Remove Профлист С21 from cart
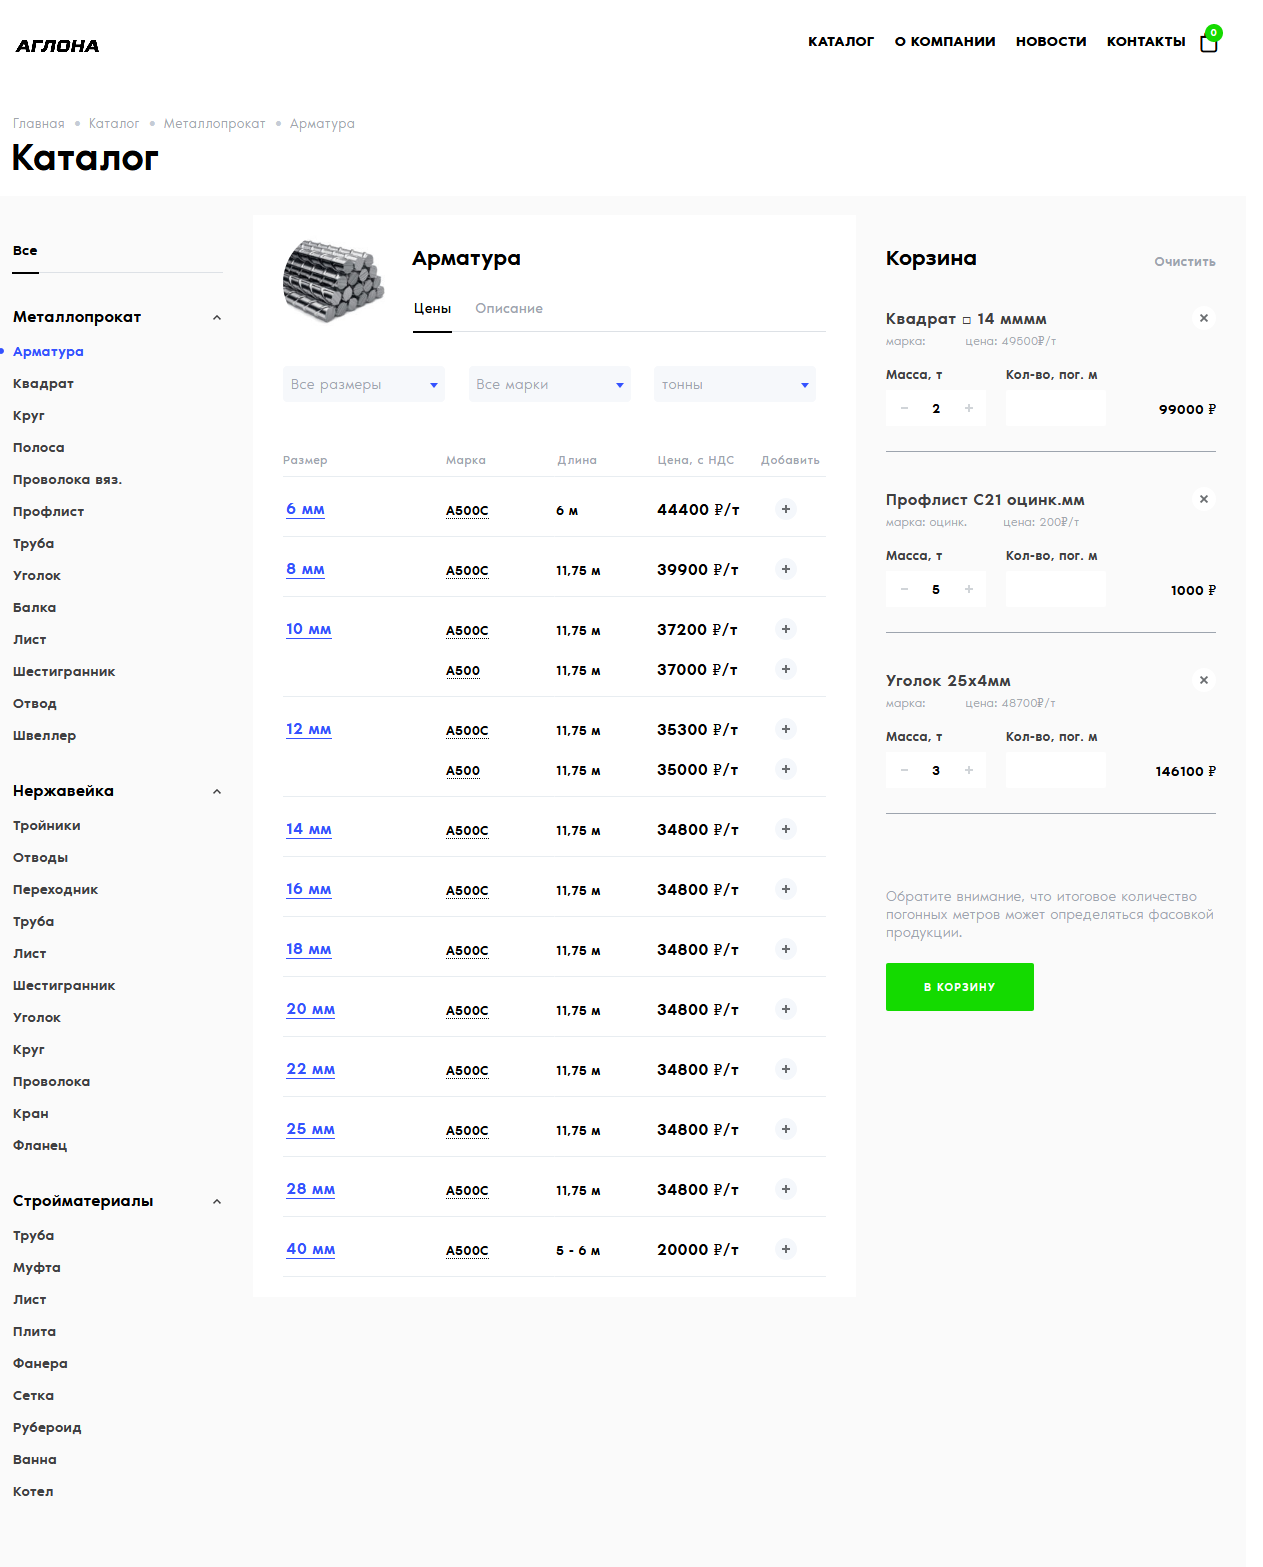This screenshot has height=1567, width=1263. click(x=1204, y=499)
